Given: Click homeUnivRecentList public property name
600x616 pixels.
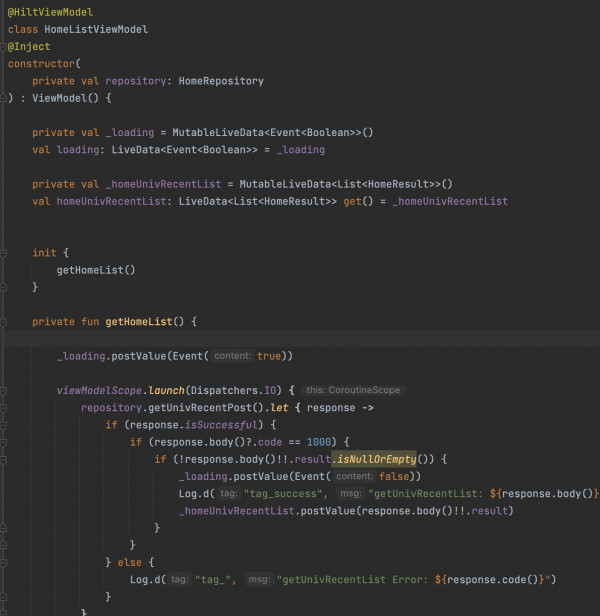Looking at the screenshot, I should 111,202.
